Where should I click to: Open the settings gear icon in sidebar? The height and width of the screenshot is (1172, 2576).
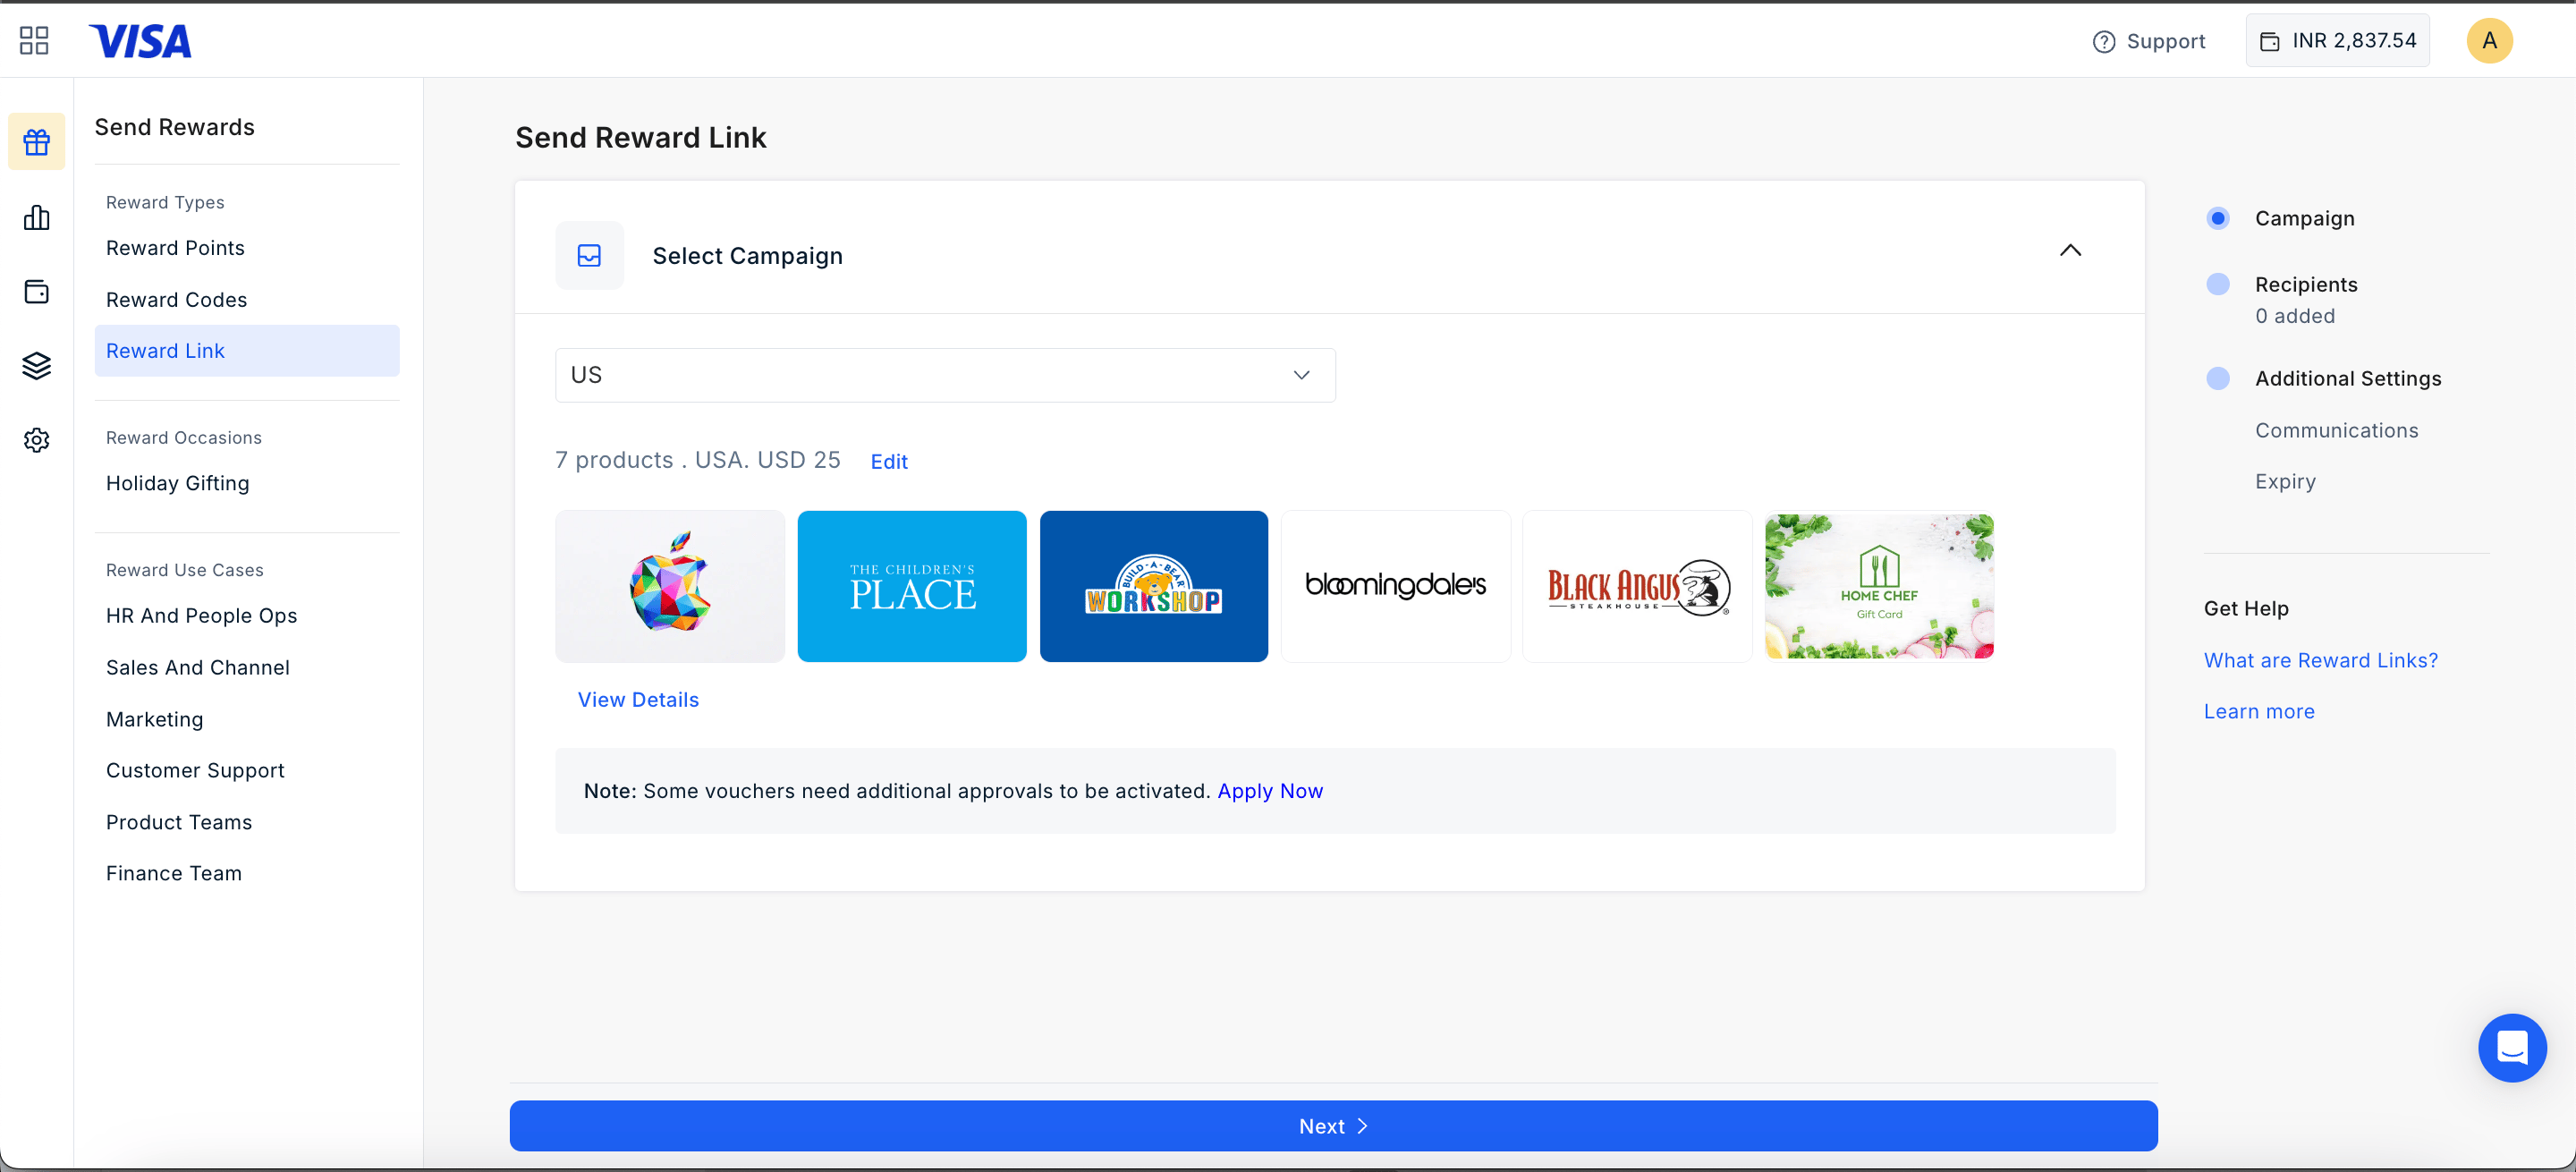(x=37, y=440)
